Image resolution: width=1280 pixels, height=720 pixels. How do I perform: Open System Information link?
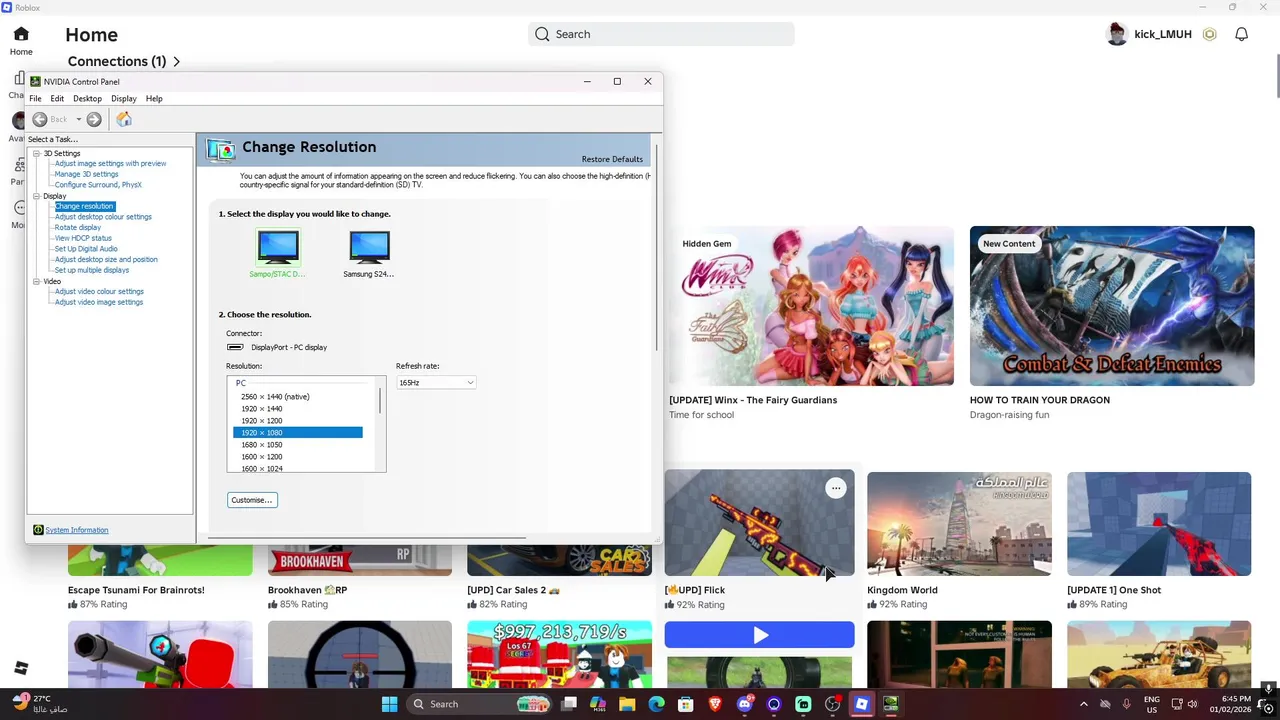76,530
